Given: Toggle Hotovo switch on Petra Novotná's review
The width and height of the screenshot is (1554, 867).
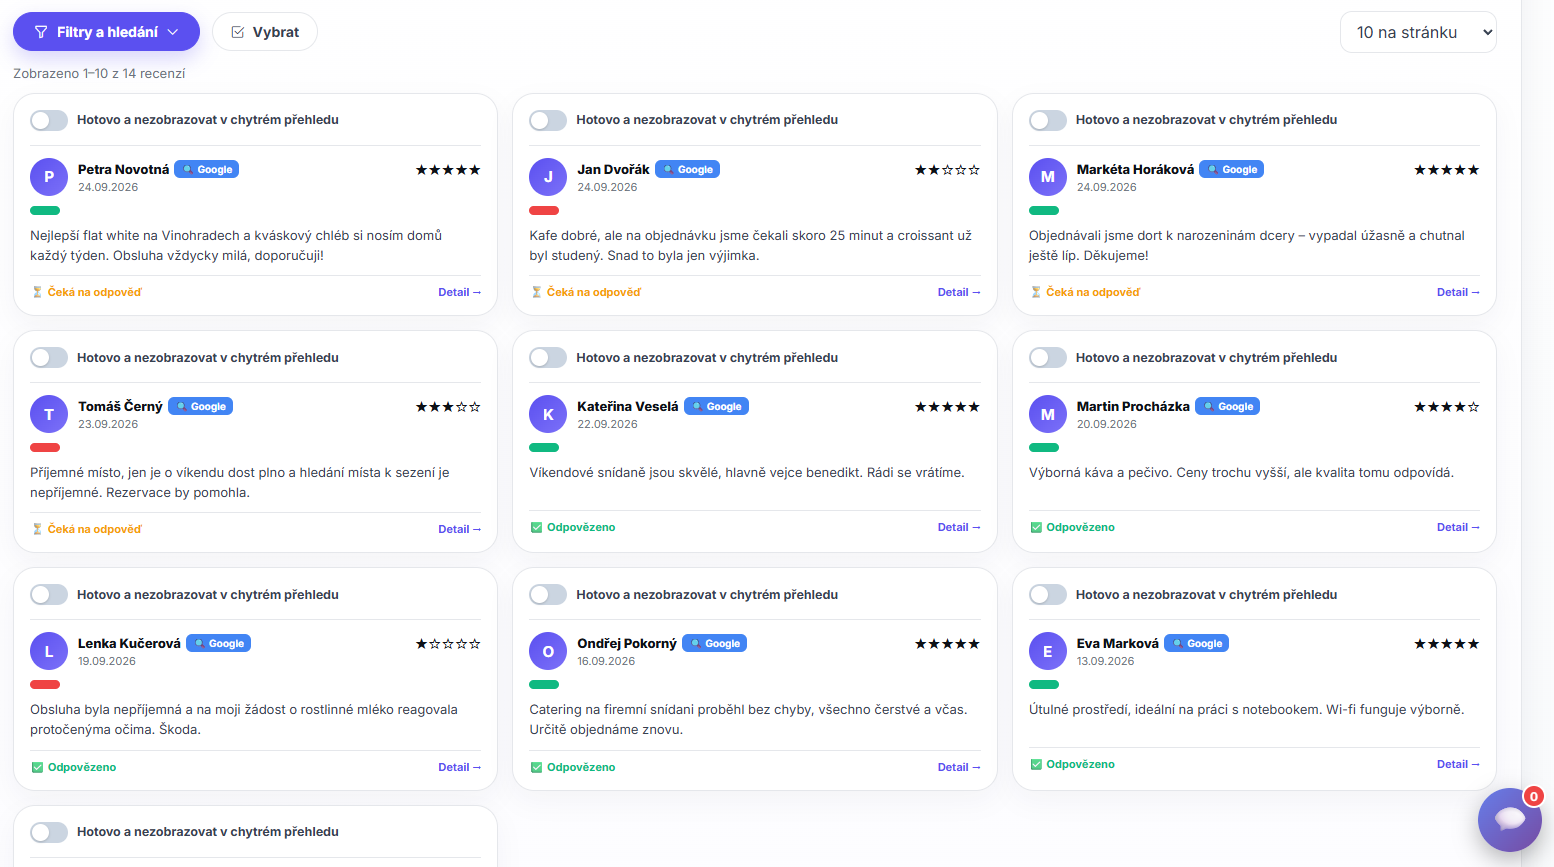Looking at the screenshot, I should (49, 120).
